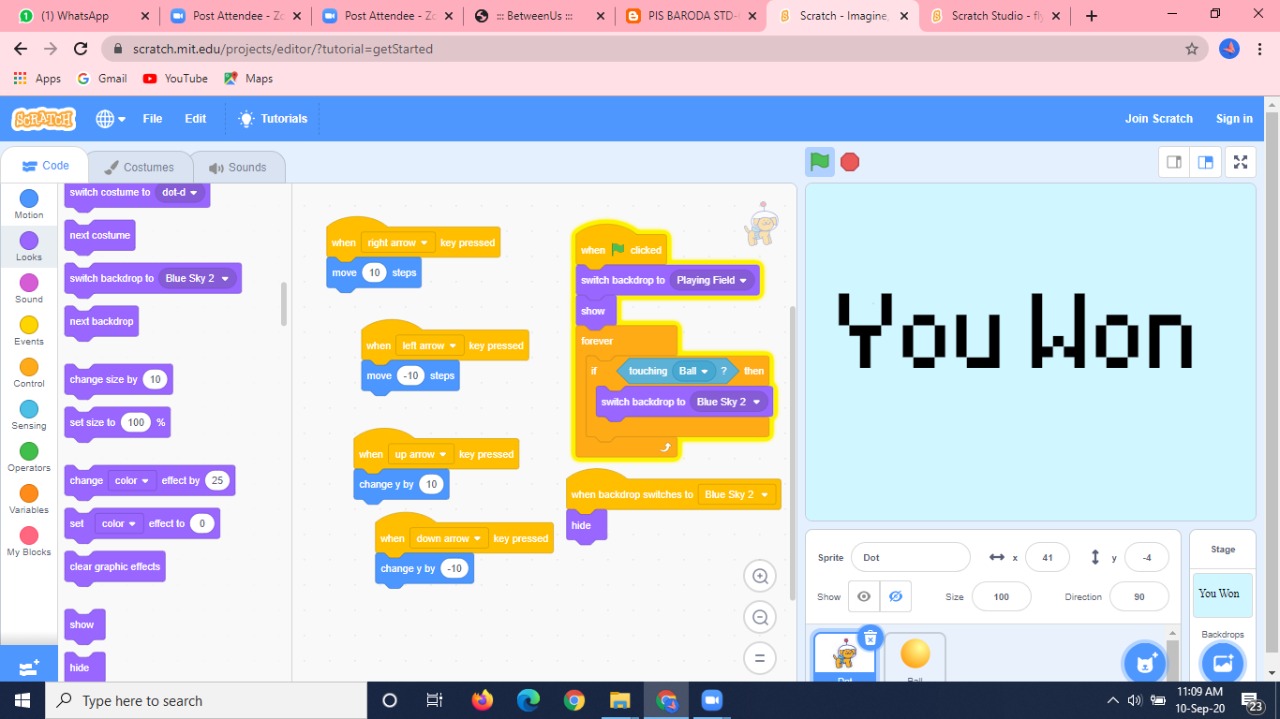1280x719 pixels.
Task: Open the Choose a Backdrop button
Action: (x=1222, y=662)
